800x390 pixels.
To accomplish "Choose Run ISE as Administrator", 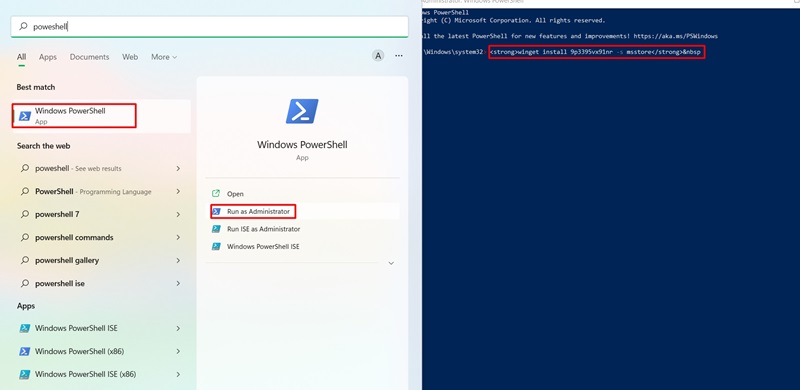I will pos(302,229).
